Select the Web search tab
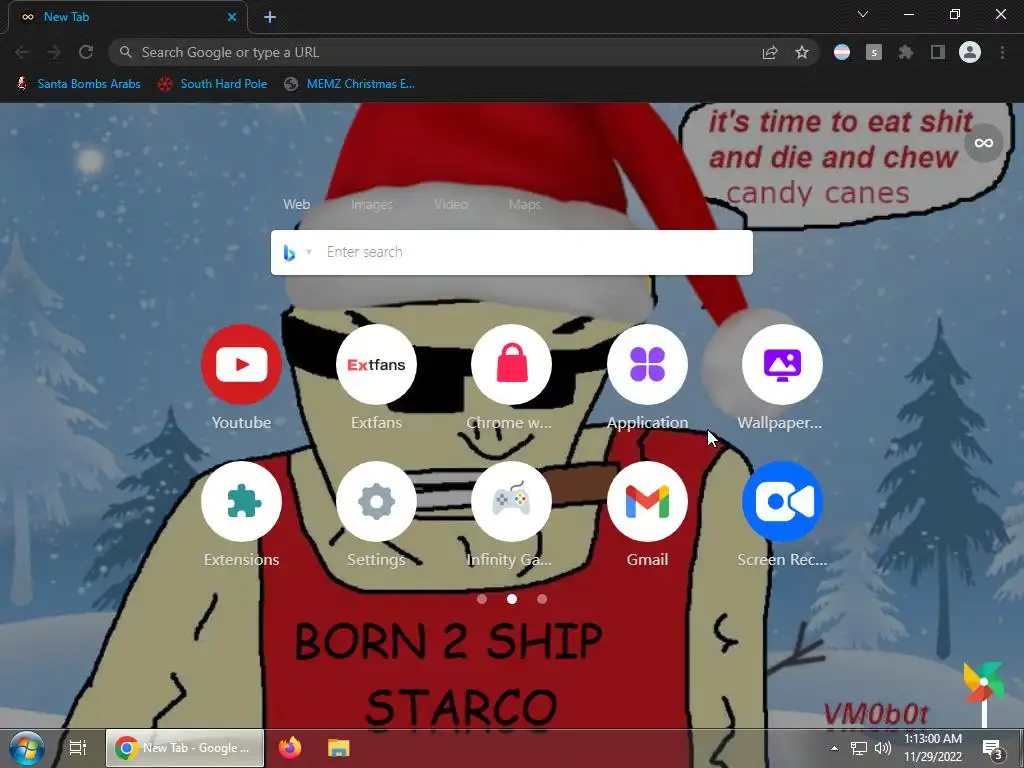This screenshot has height=768, width=1024. (x=296, y=204)
